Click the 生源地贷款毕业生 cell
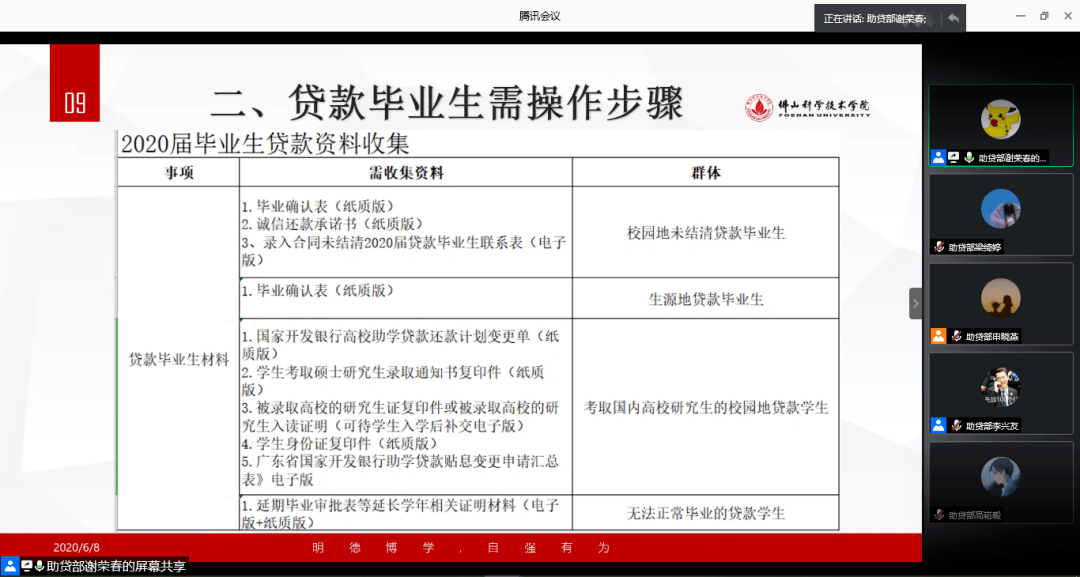Screen dimensions: 1080x577 pyautogui.click(x=705, y=300)
